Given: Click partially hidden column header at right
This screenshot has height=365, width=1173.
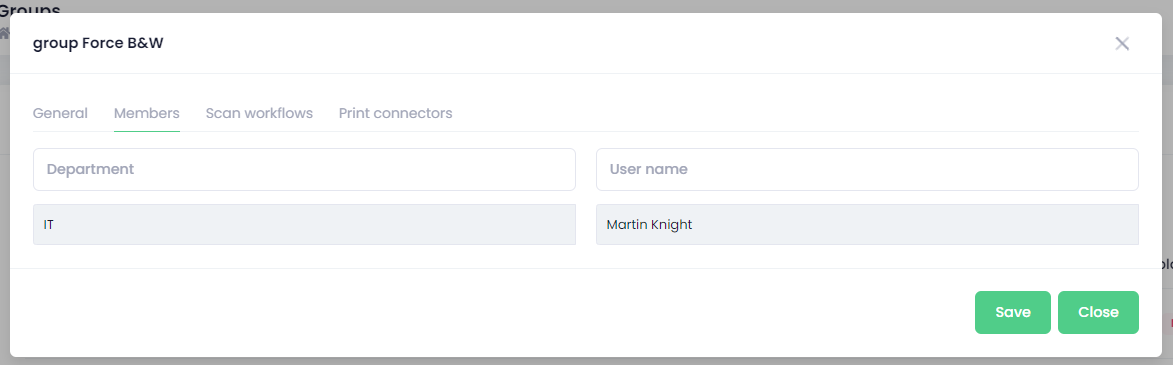Looking at the screenshot, I should point(1168,264).
